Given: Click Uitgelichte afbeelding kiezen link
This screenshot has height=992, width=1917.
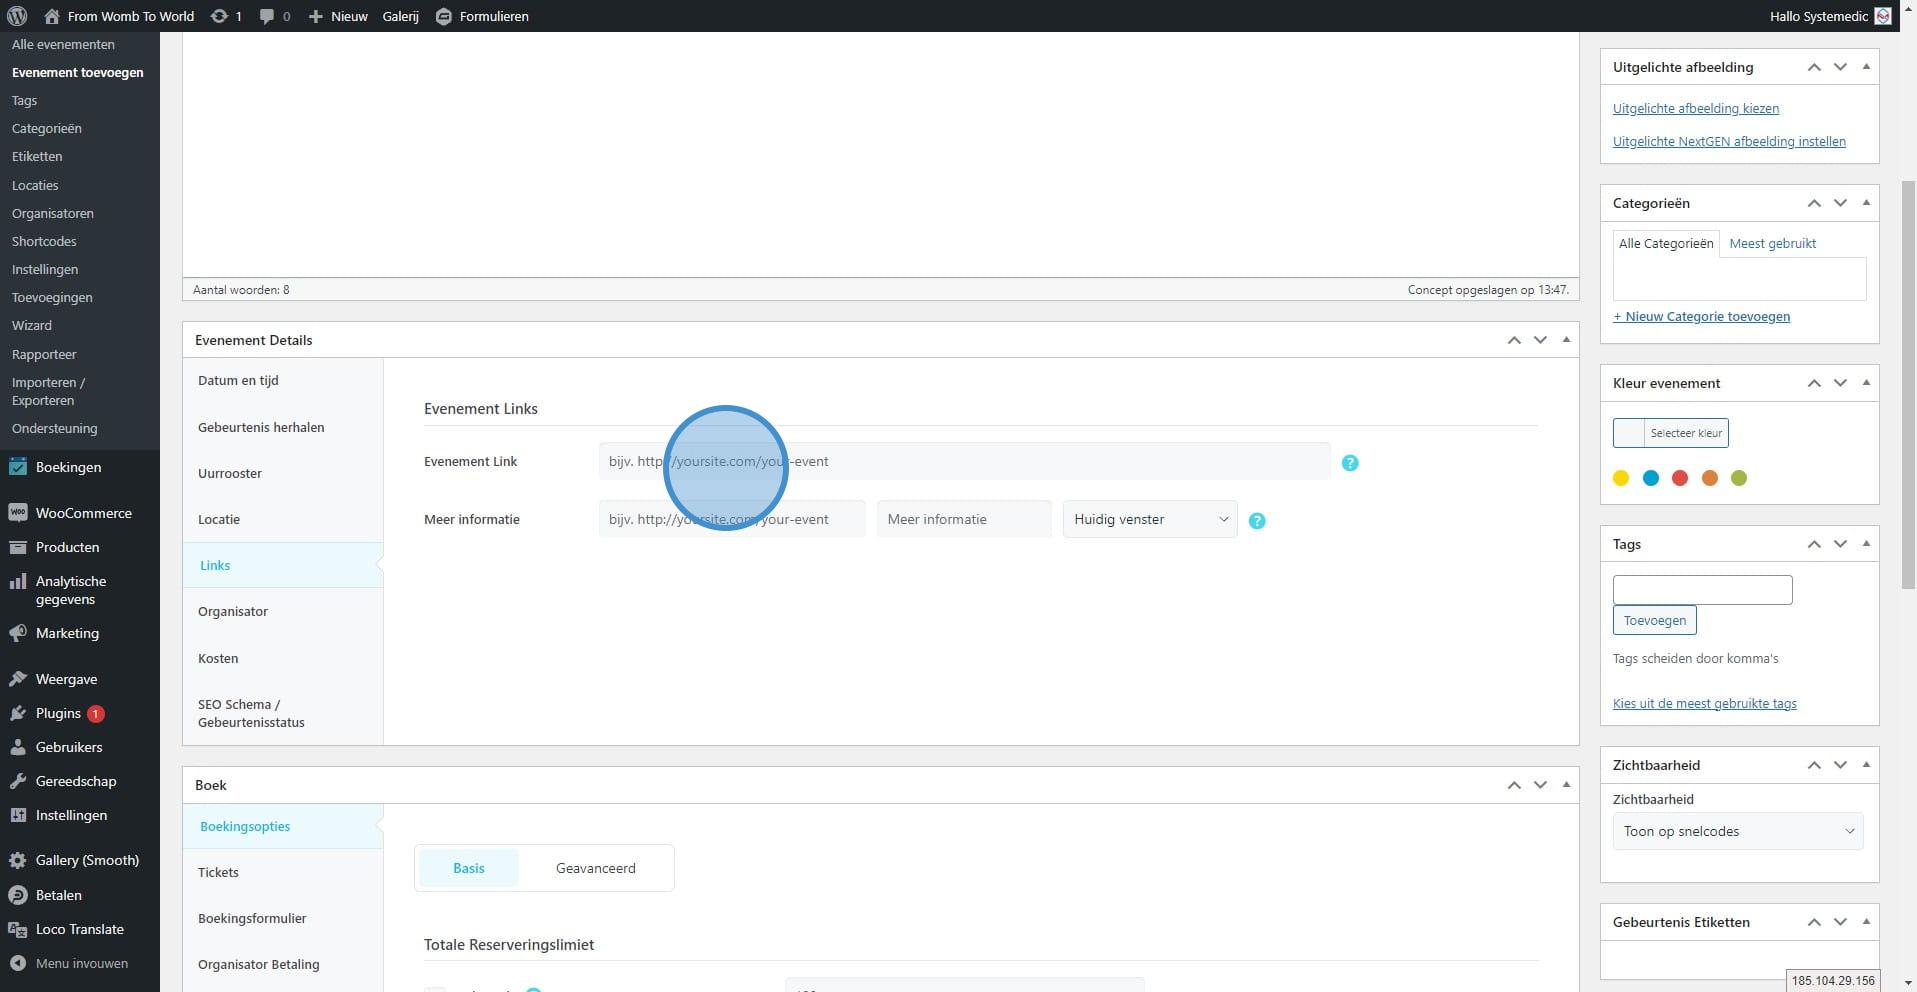Looking at the screenshot, I should pyautogui.click(x=1695, y=108).
